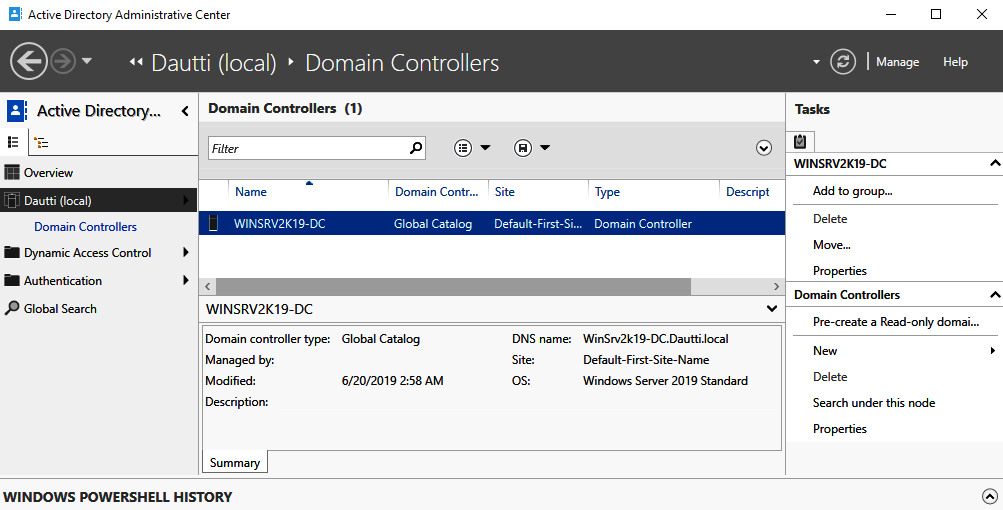
Task: Click the Global Search magnifier icon
Action: [x=12, y=308]
